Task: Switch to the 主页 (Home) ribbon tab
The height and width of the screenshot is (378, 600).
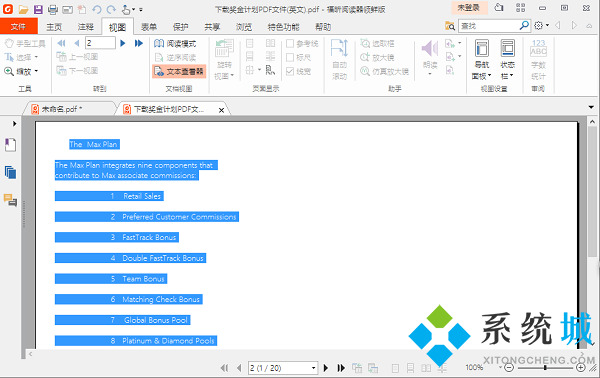Action: click(x=54, y=27)
